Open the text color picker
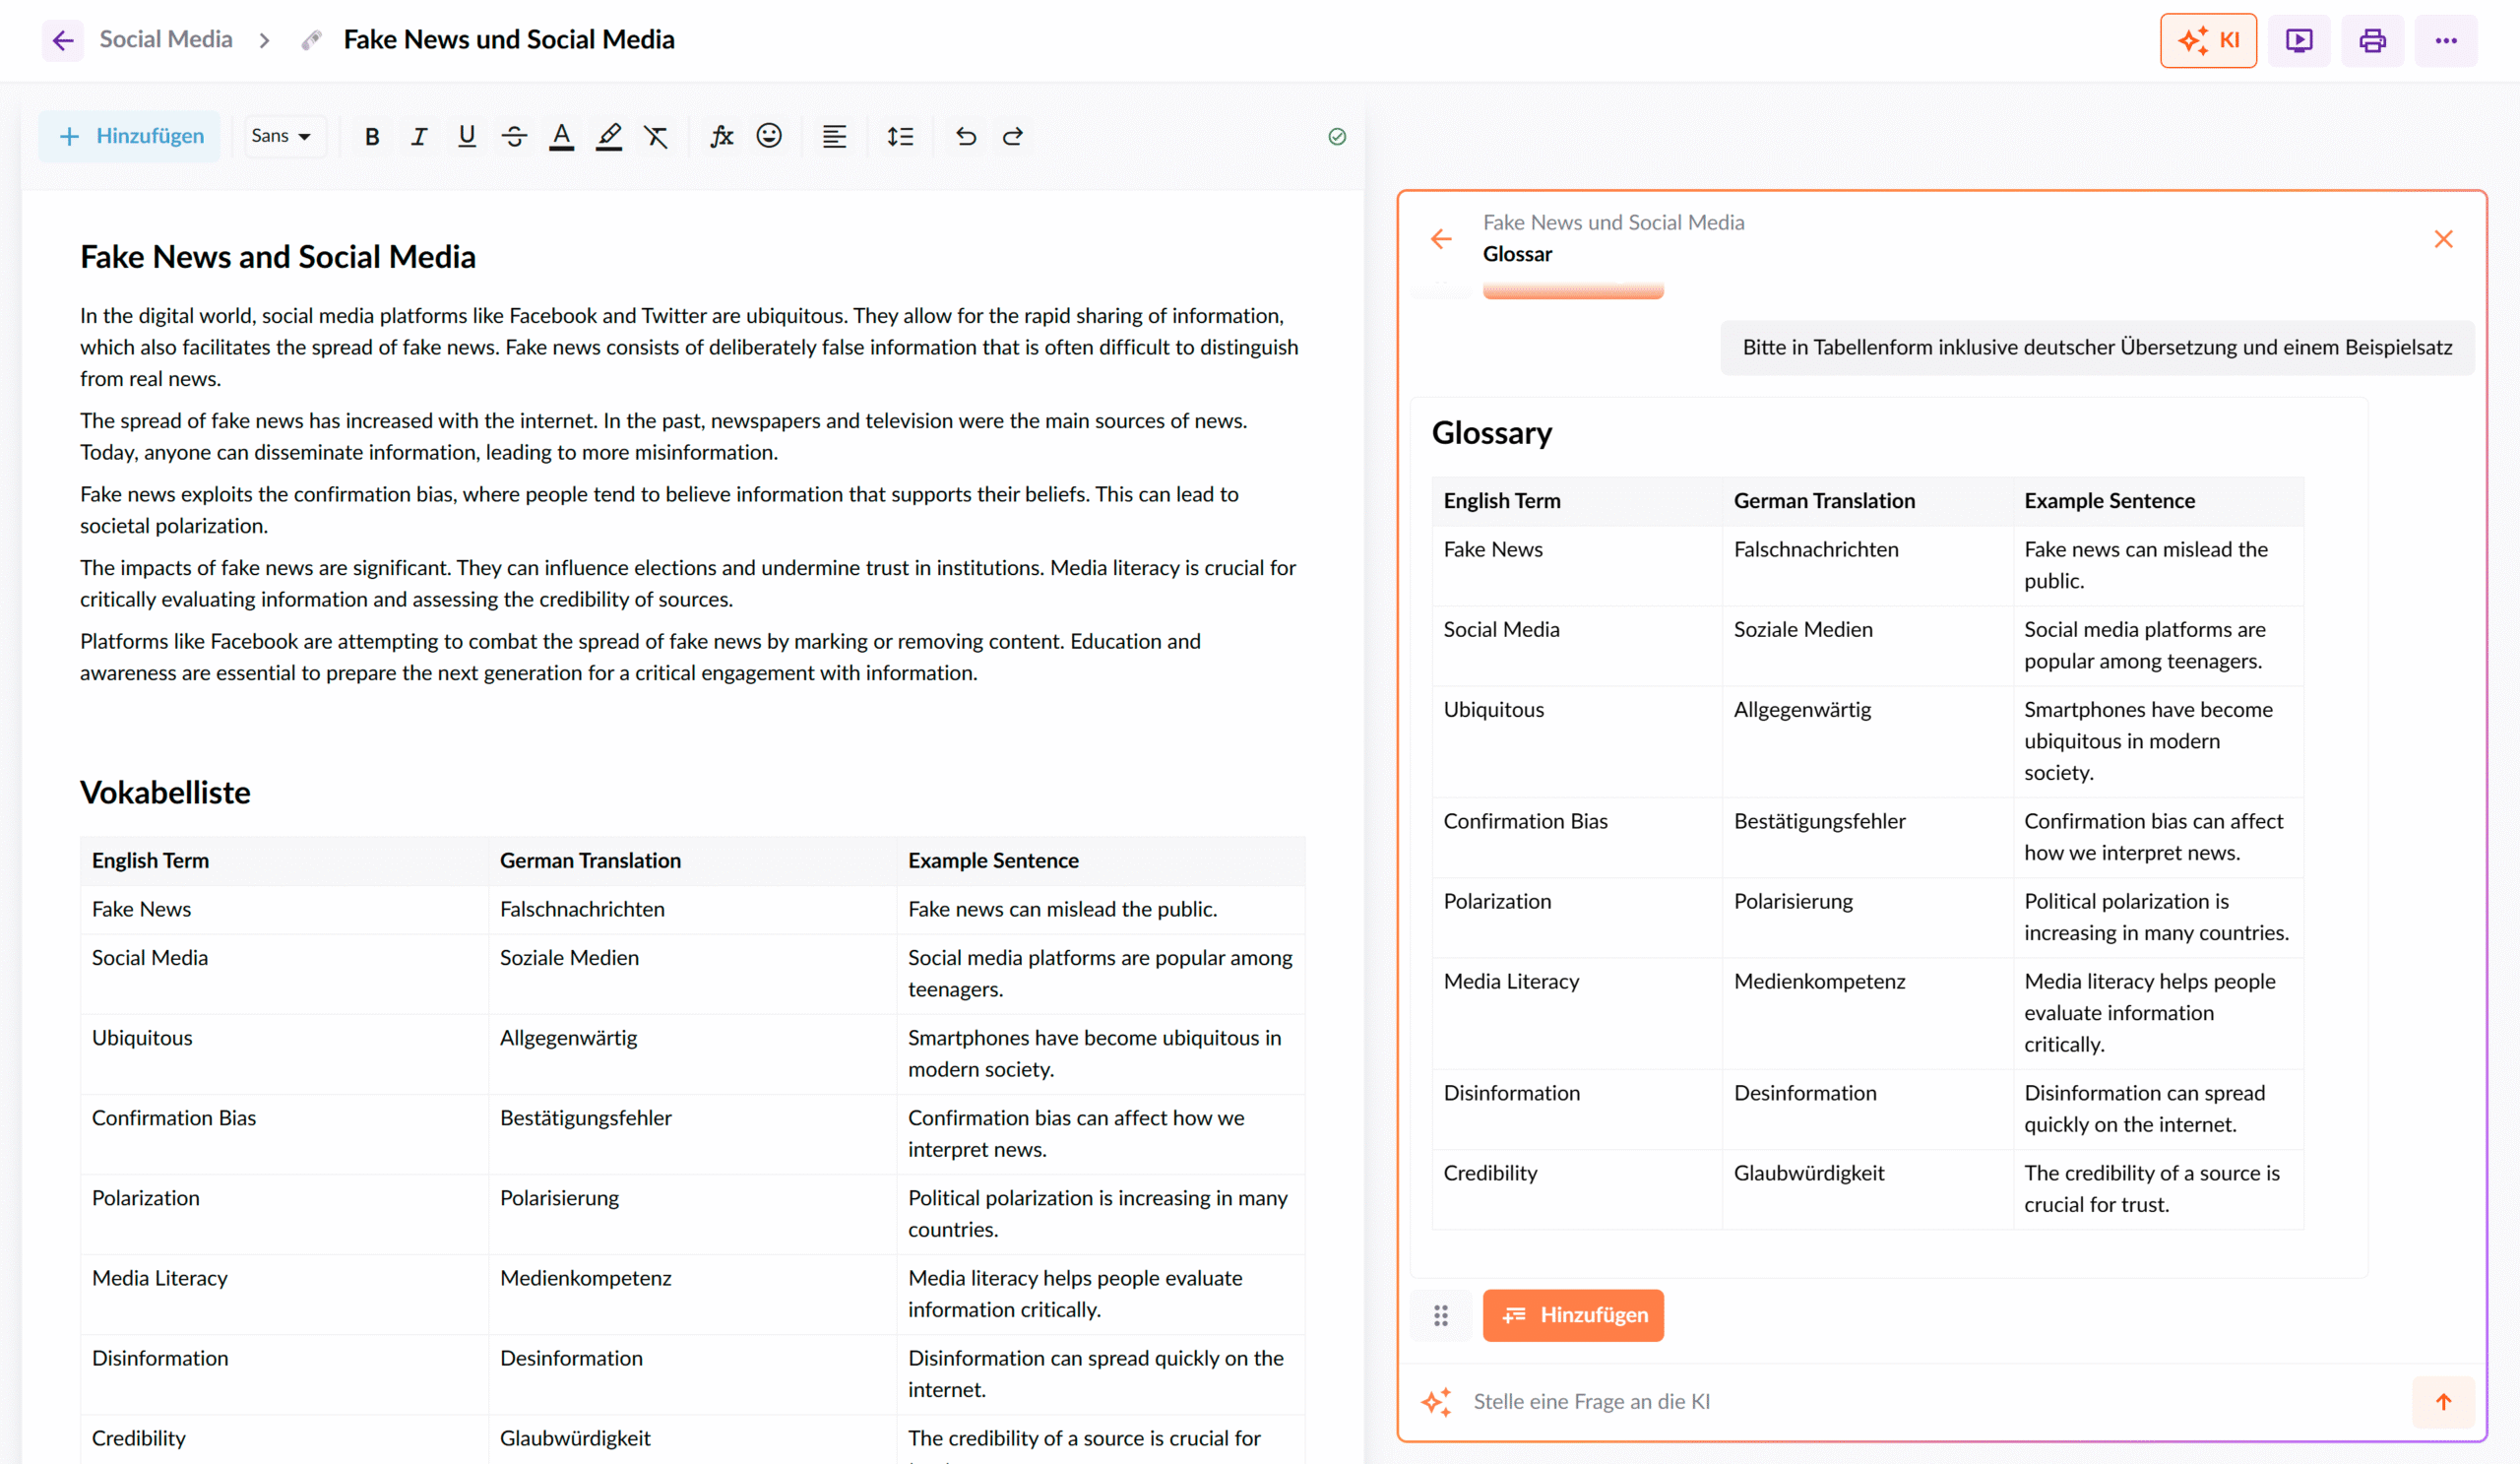This screenshot has height=1464, width=2520. pyautogui.click(x=561, y=136)
